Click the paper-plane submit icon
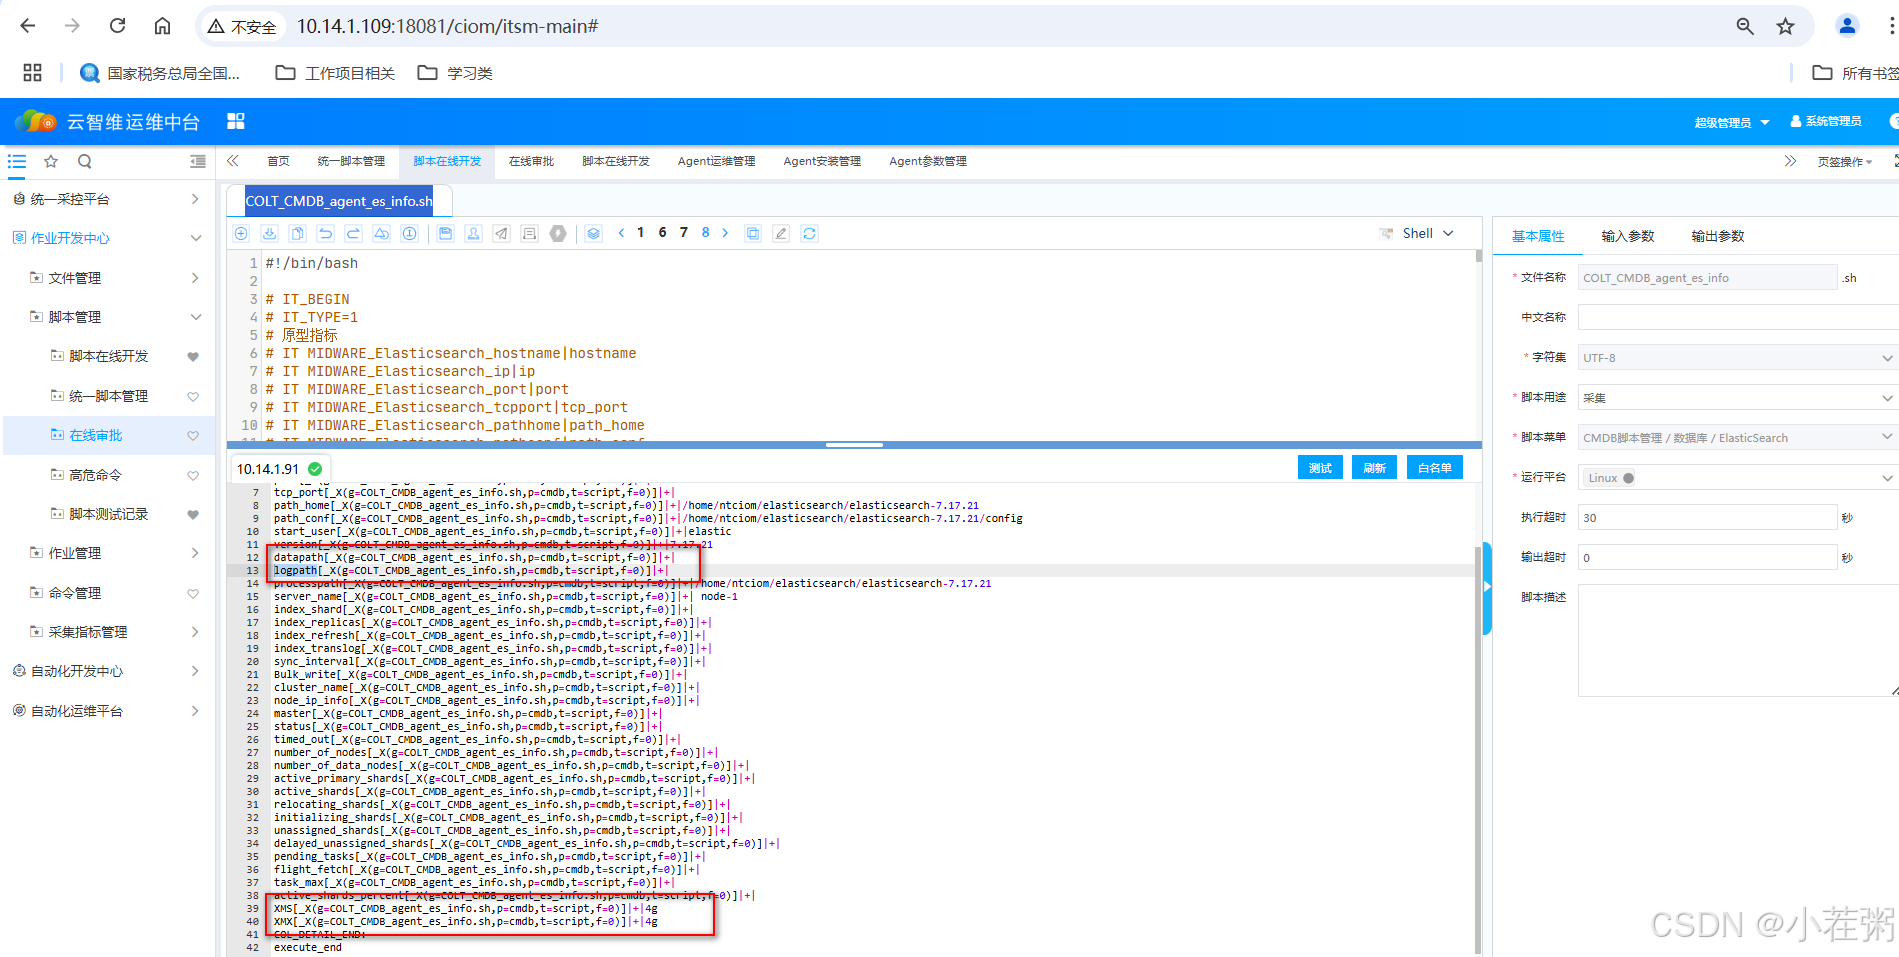The width and height of the screenshot is (1899, 957). [x=501, y=233]
